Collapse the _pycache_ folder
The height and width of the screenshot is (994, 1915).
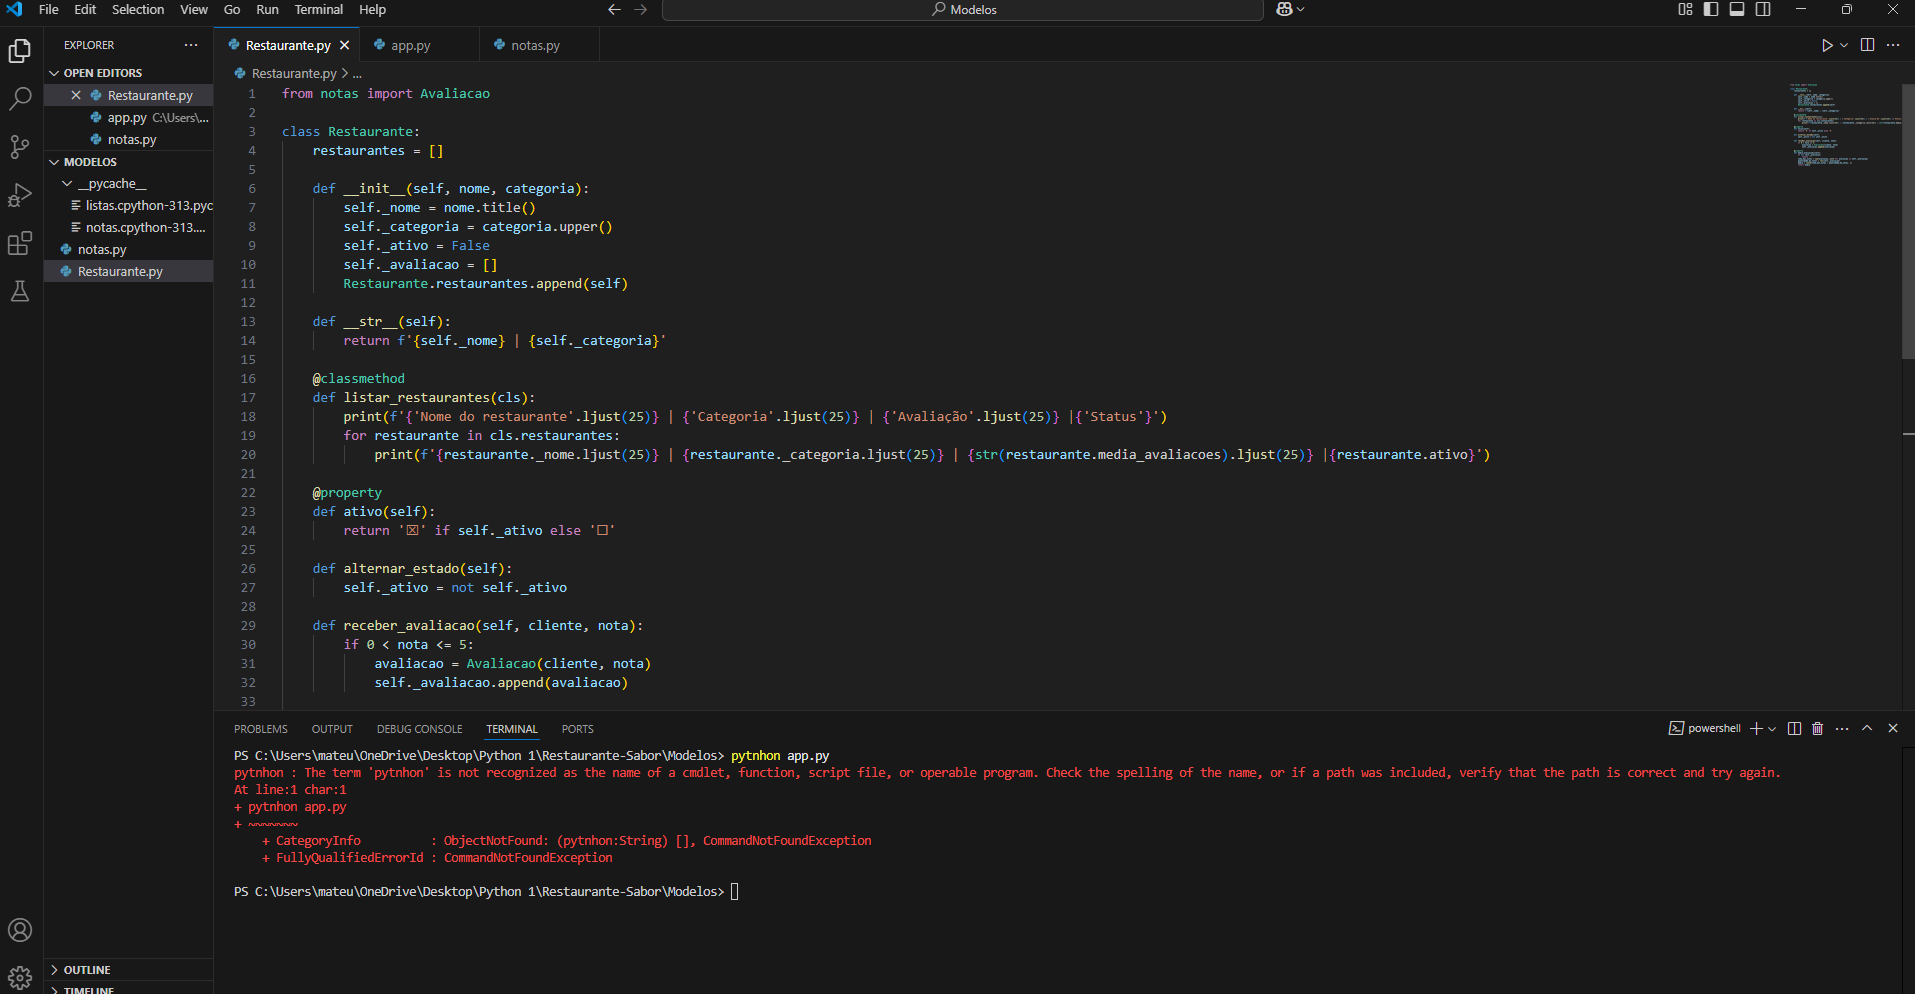coord(68,184)
